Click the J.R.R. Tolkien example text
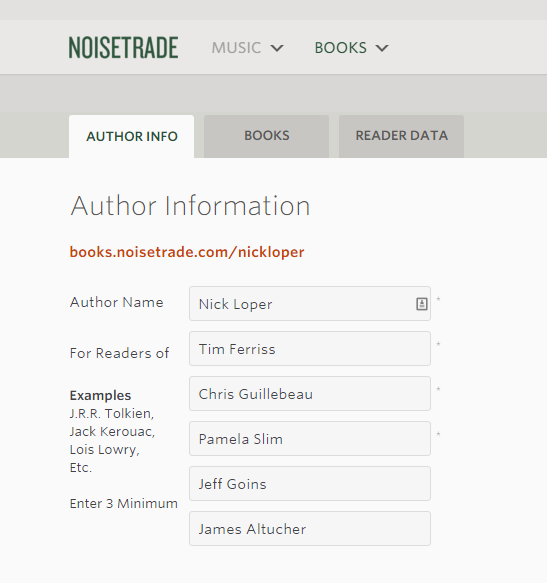 [112, 413]
